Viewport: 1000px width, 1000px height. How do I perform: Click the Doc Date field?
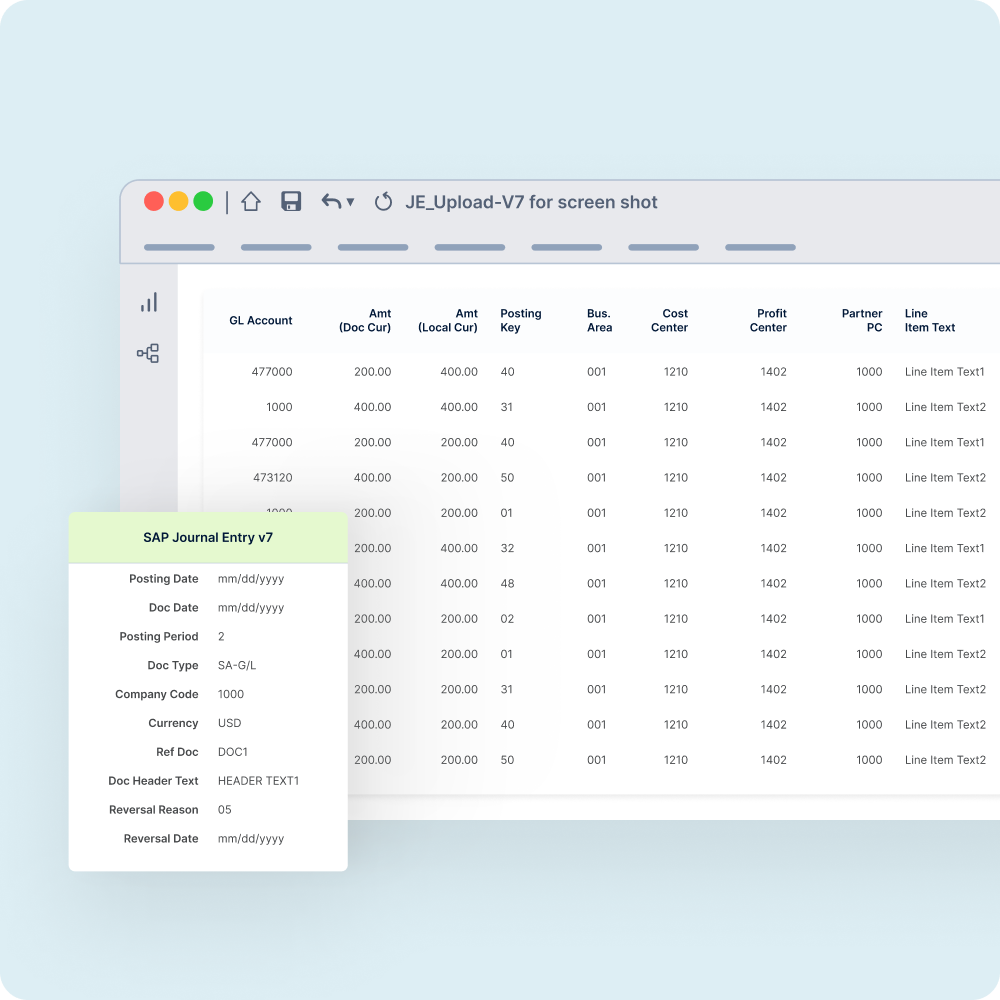250,607
